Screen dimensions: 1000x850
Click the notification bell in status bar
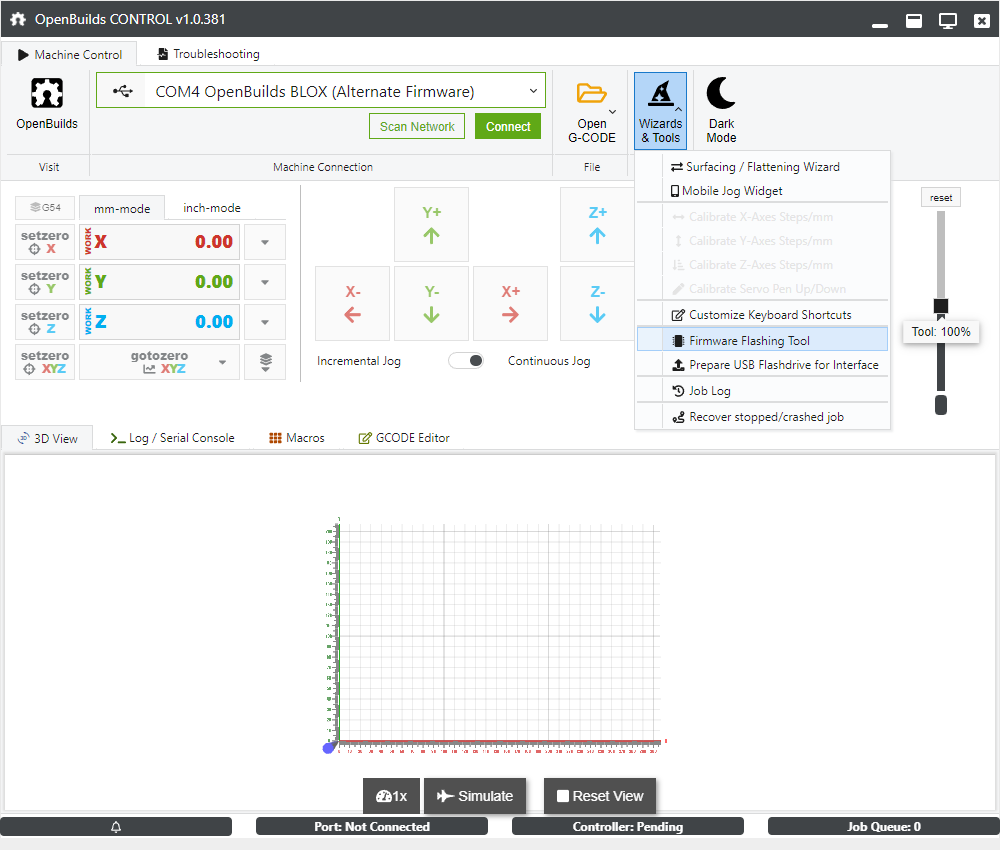[x=116, y=827]
